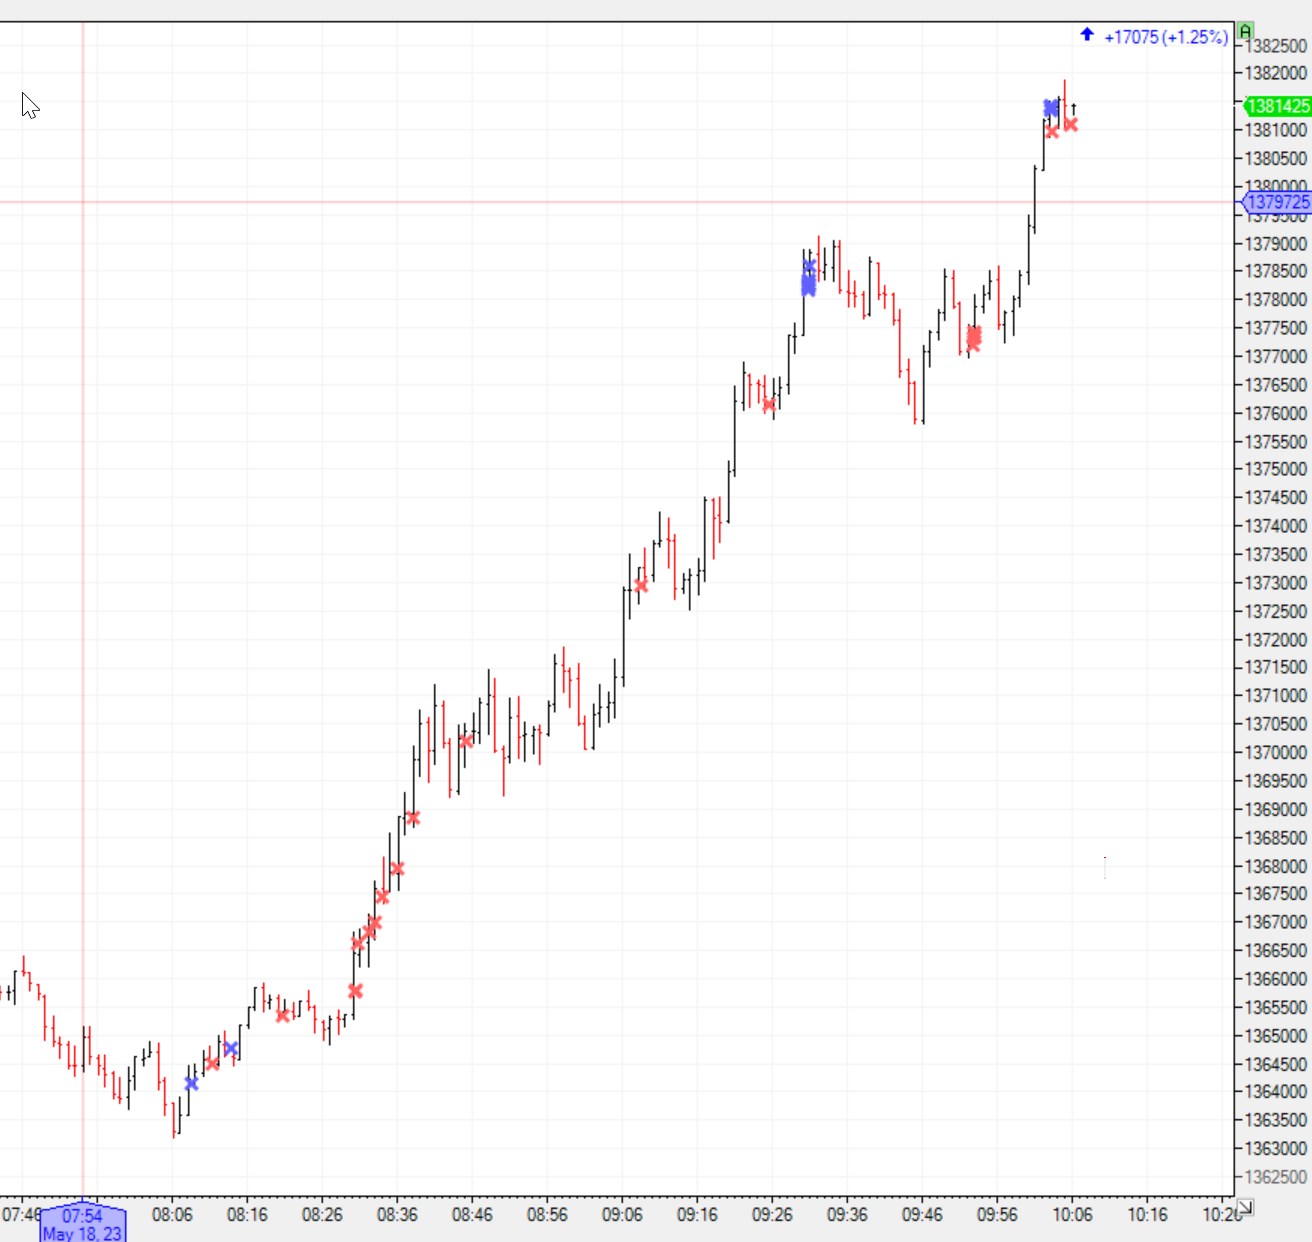The width and height of the screenshot is (1312, 1242).
Task: Click price axis label 1366000
Action: click(x=1276, y=979)
